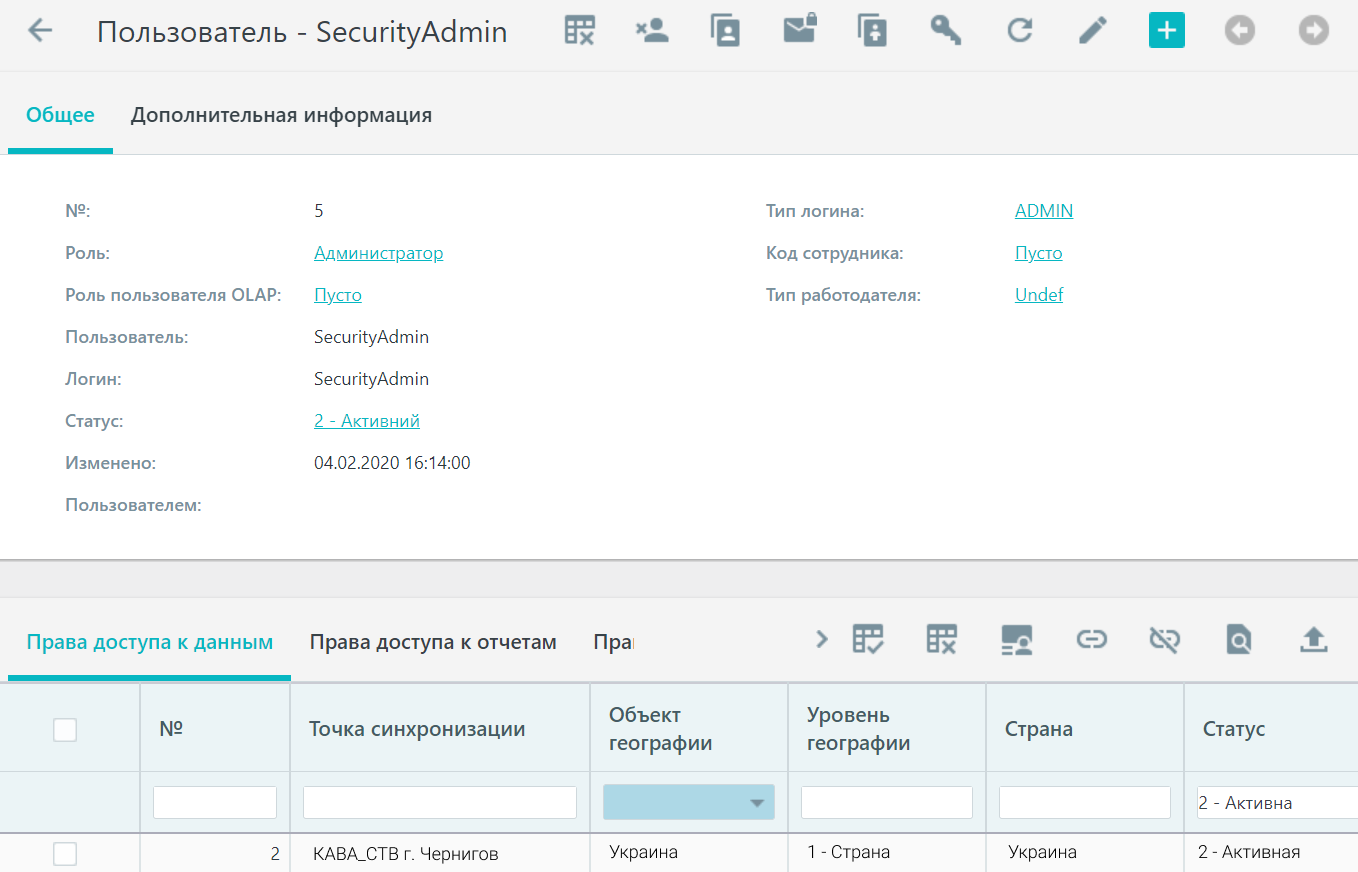Image resolution: width=1358 pixels, height=872 pixels.
Task: Select the Права доступа к данным tab
Action: tap(150, 642)
